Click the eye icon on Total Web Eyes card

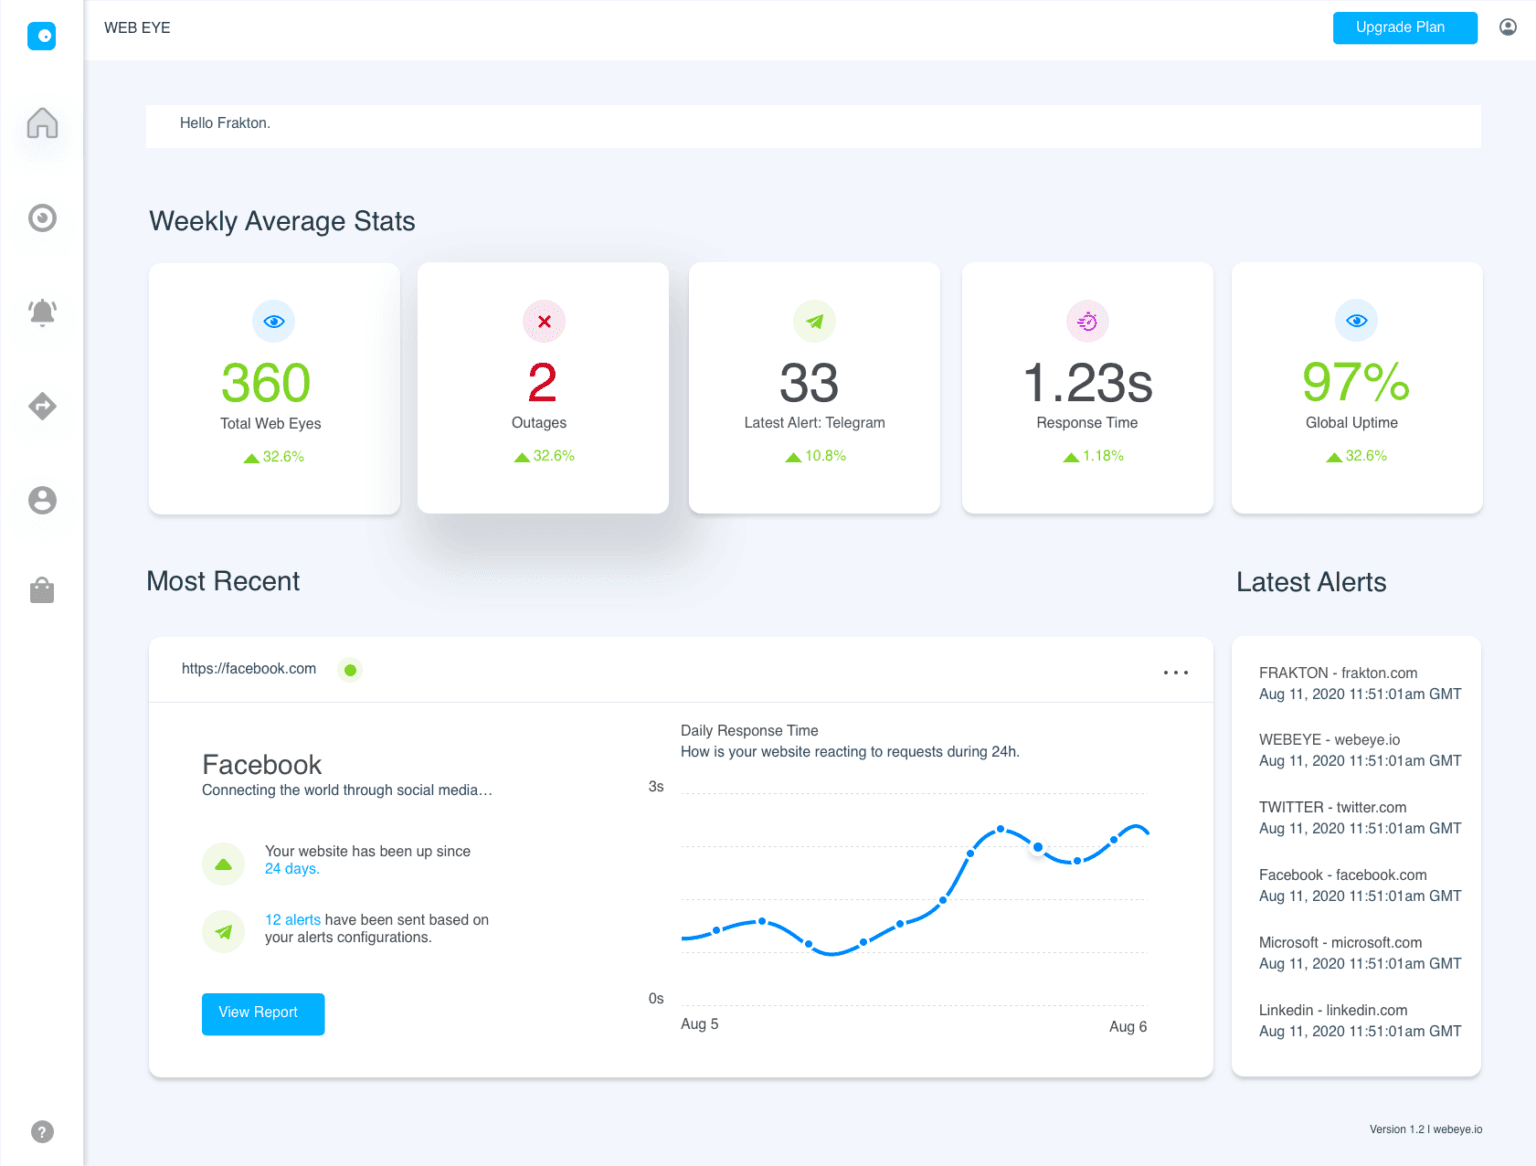tap(273, 321)
